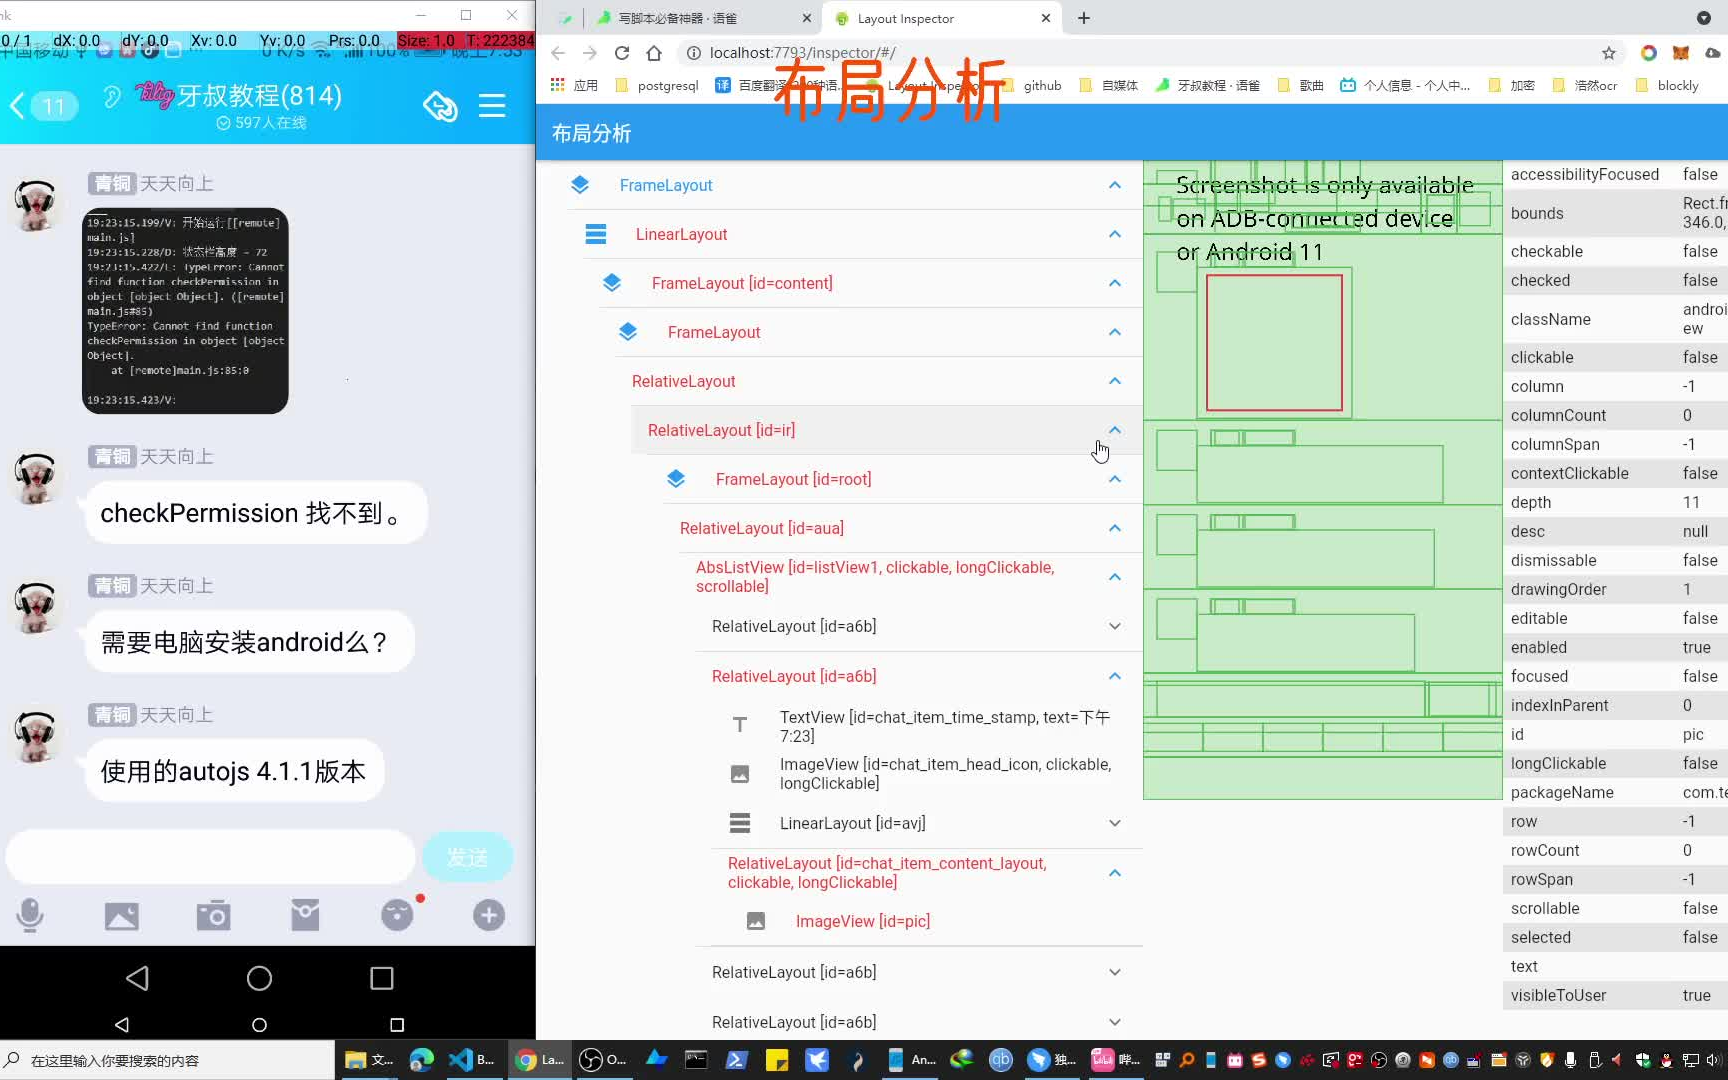Click inside the chat message input field
The width and height of the screenshot is (1728, 1080).
pos(210,856)
